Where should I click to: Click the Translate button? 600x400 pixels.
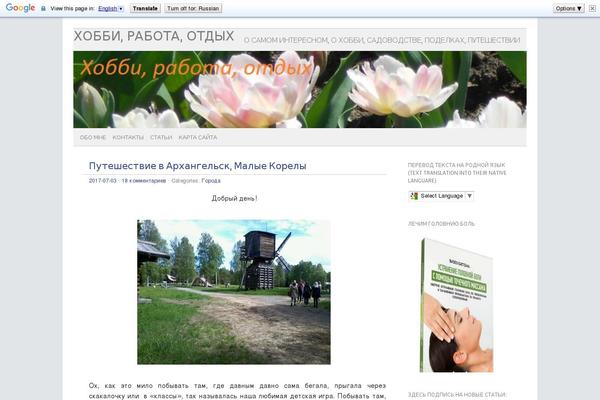(x=145, y=8)
